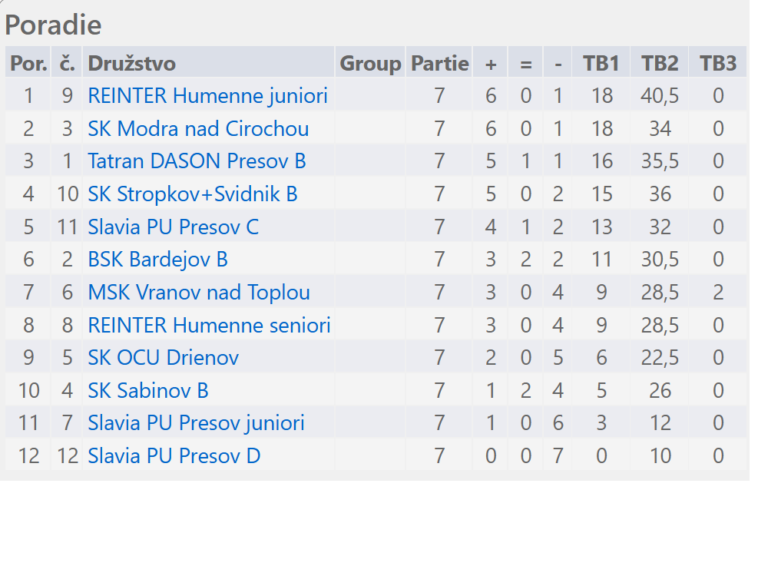Select the Poradie section heading

53,24
